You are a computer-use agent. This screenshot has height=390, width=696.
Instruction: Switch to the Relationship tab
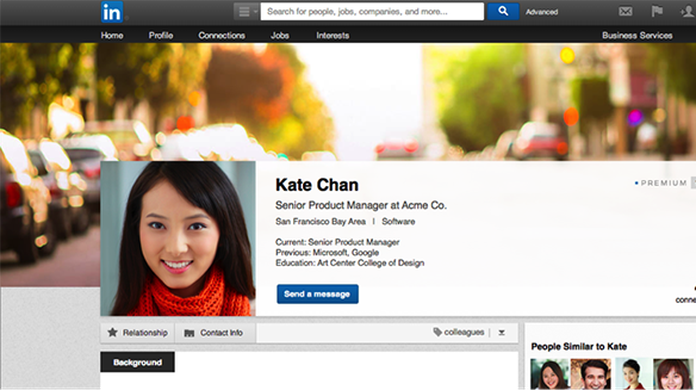(x=138, y=333)
